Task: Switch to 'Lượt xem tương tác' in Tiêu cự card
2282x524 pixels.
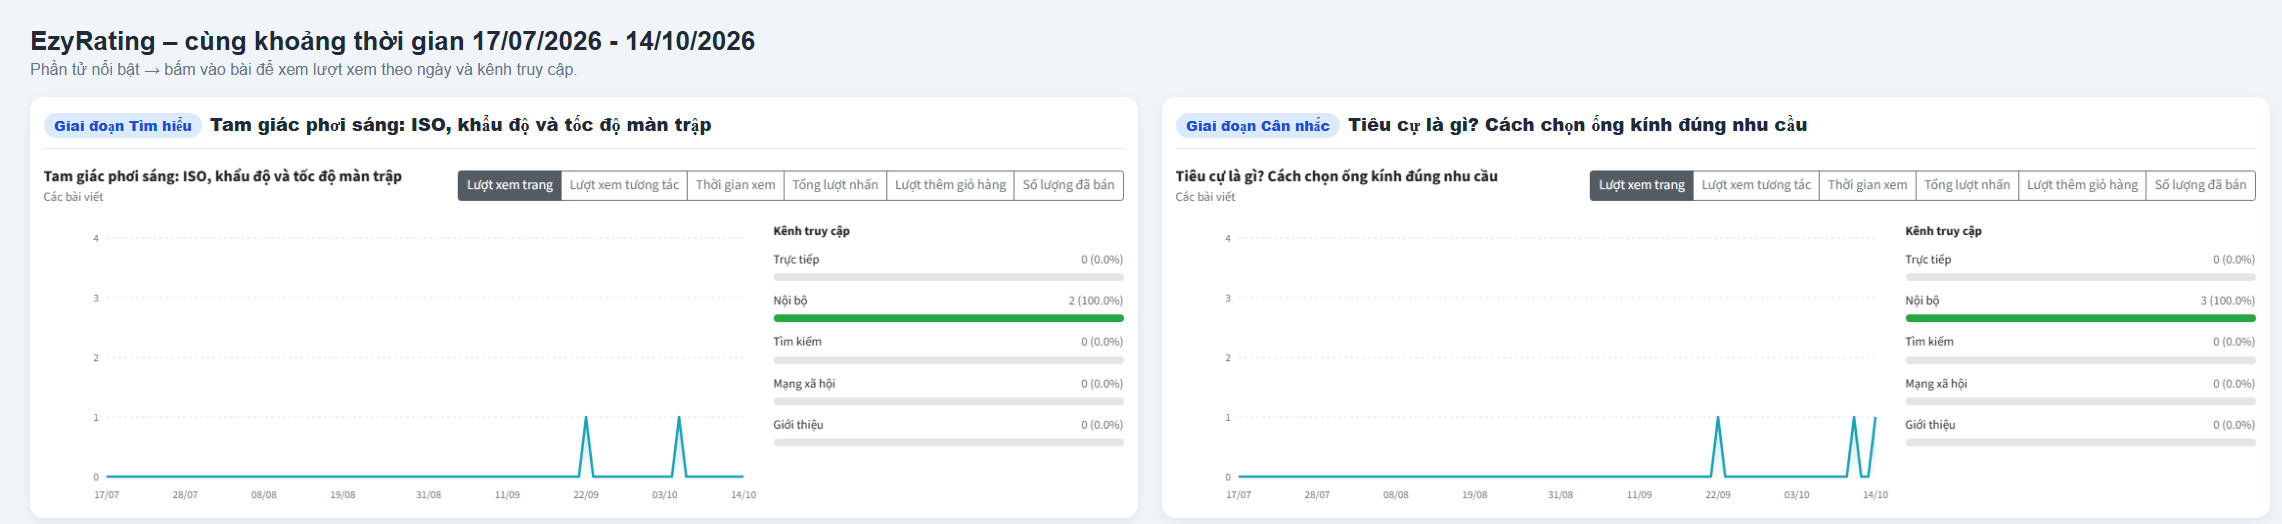Action: (1756, 185)
